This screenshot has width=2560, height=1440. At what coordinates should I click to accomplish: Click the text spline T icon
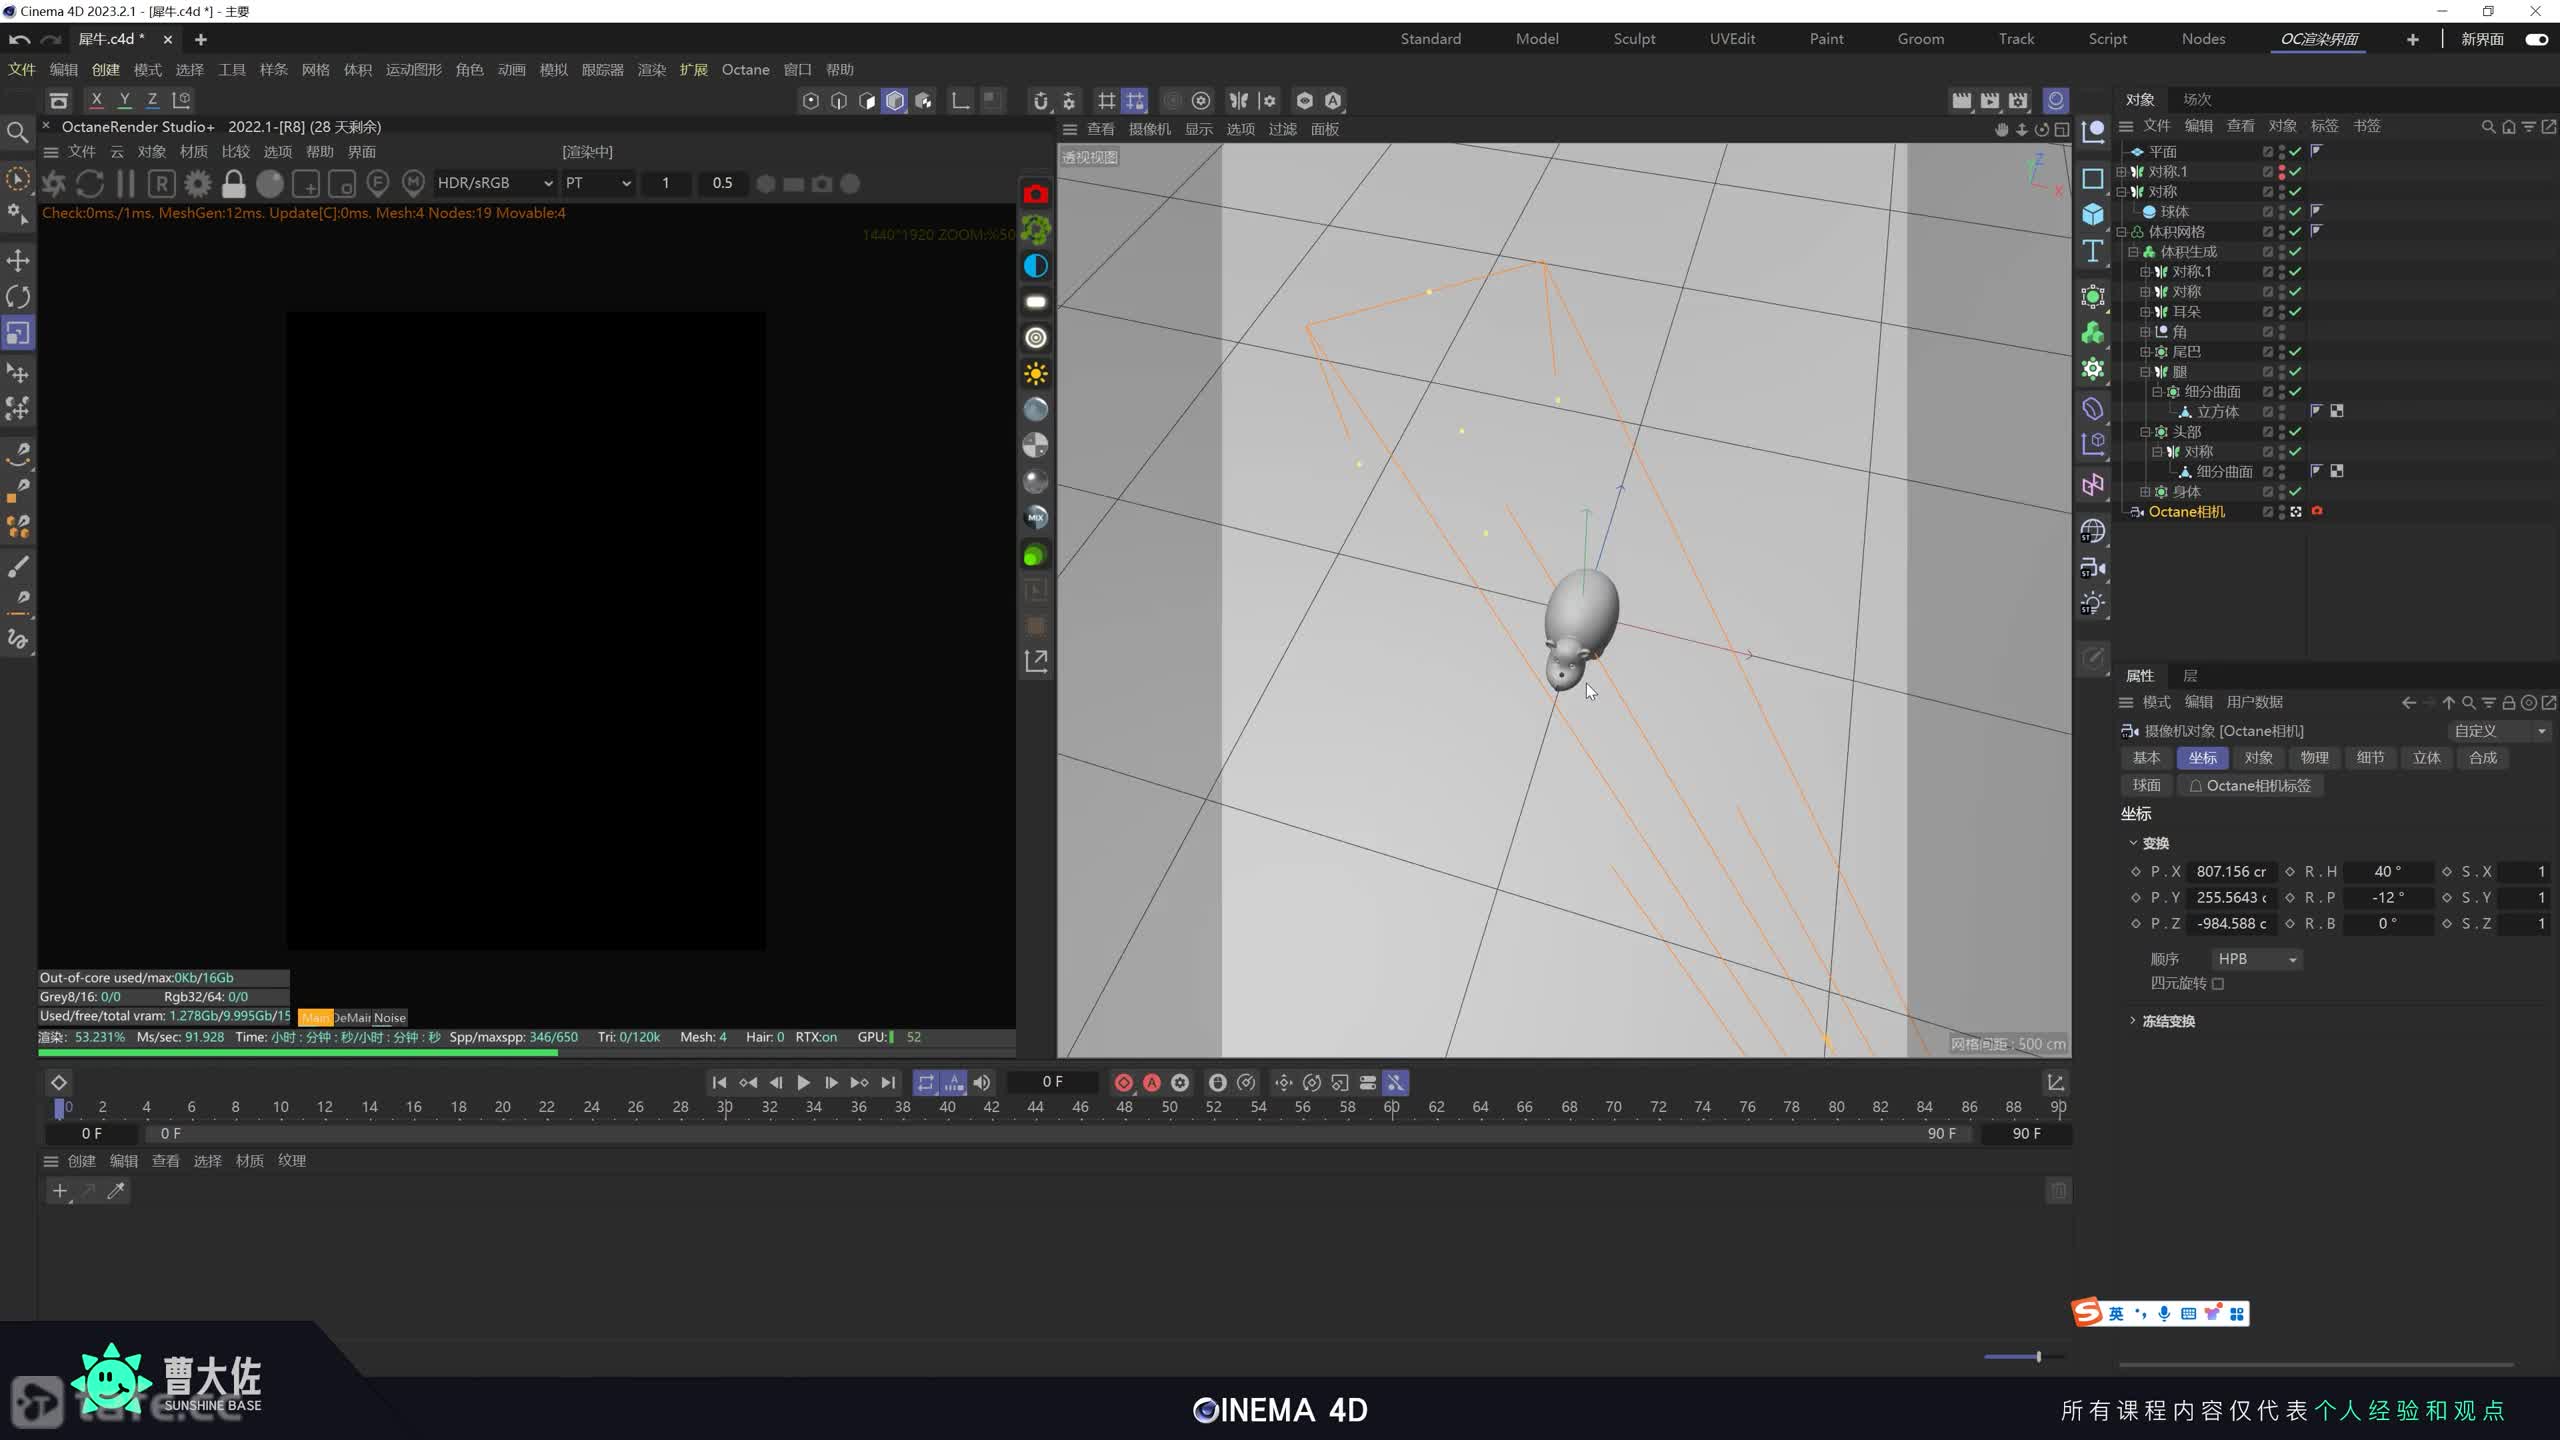[2093, 251]
